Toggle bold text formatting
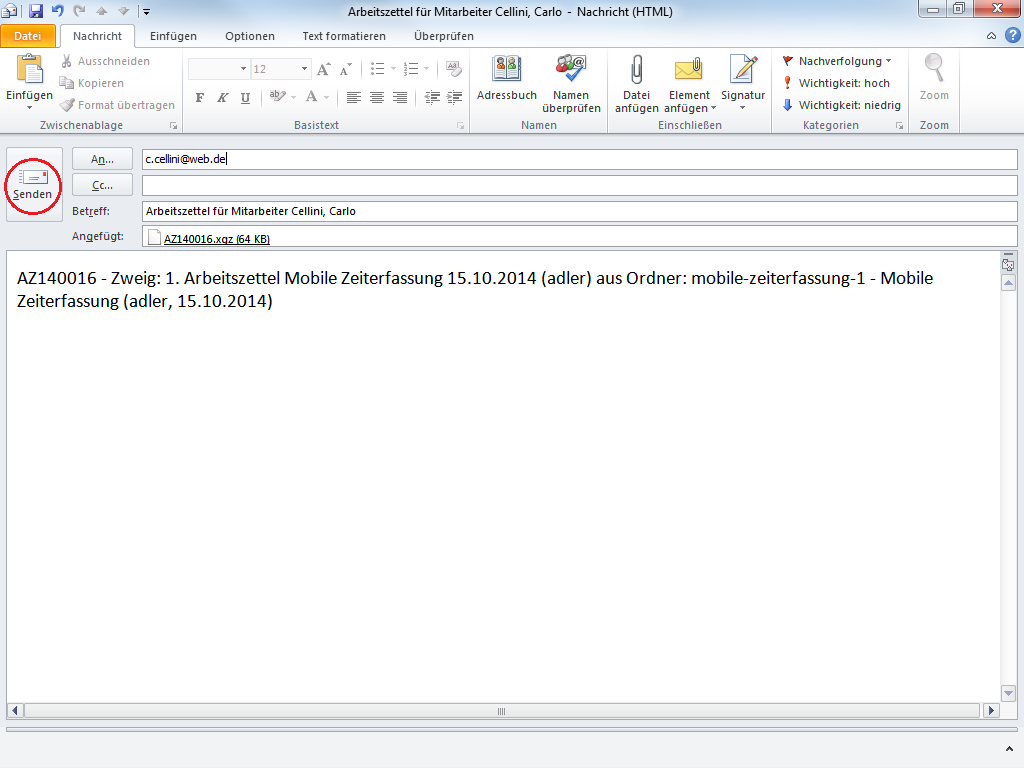 click(x=199, y=97)
